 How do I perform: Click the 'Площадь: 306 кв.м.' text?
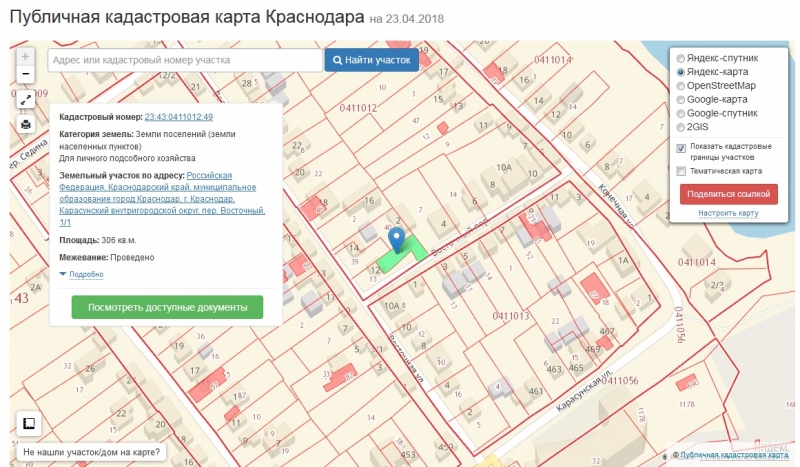(x=97, y=240)
